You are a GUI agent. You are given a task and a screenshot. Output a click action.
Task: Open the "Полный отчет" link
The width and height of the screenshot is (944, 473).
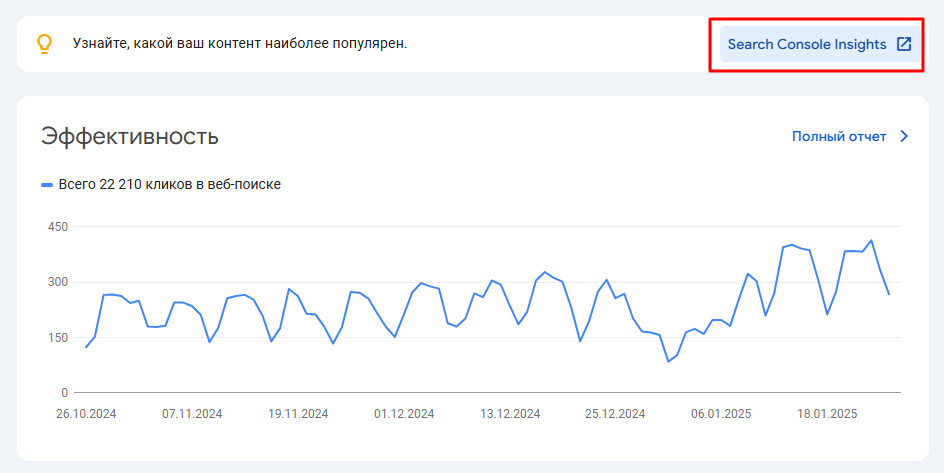tap(839, 137)
